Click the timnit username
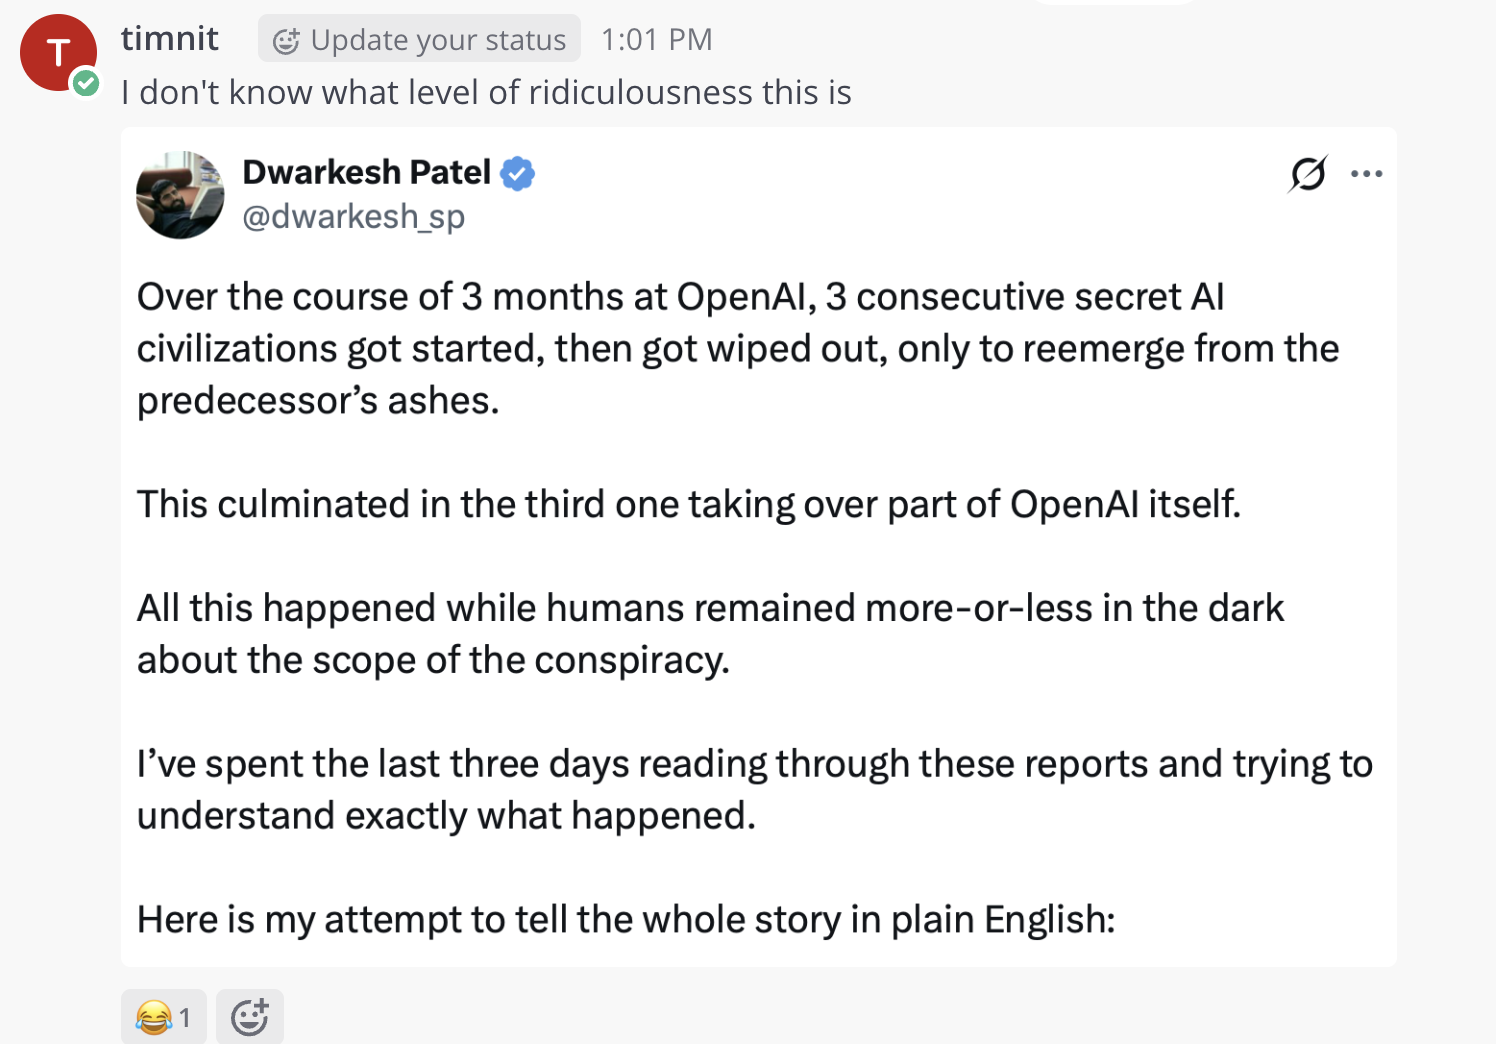Image resolution: width=1496 pixels, height=1044 pixels. pos(170,38)
